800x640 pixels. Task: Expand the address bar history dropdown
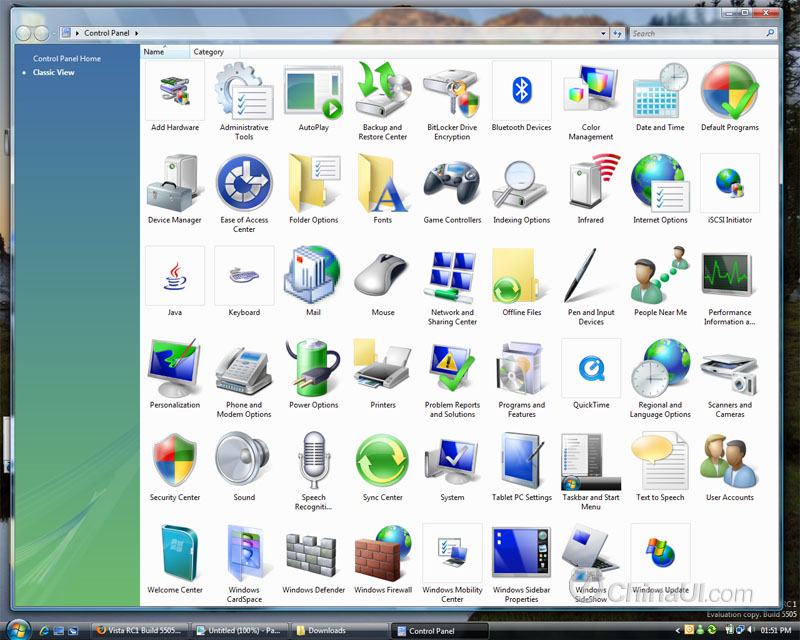(x=603, y=33)
